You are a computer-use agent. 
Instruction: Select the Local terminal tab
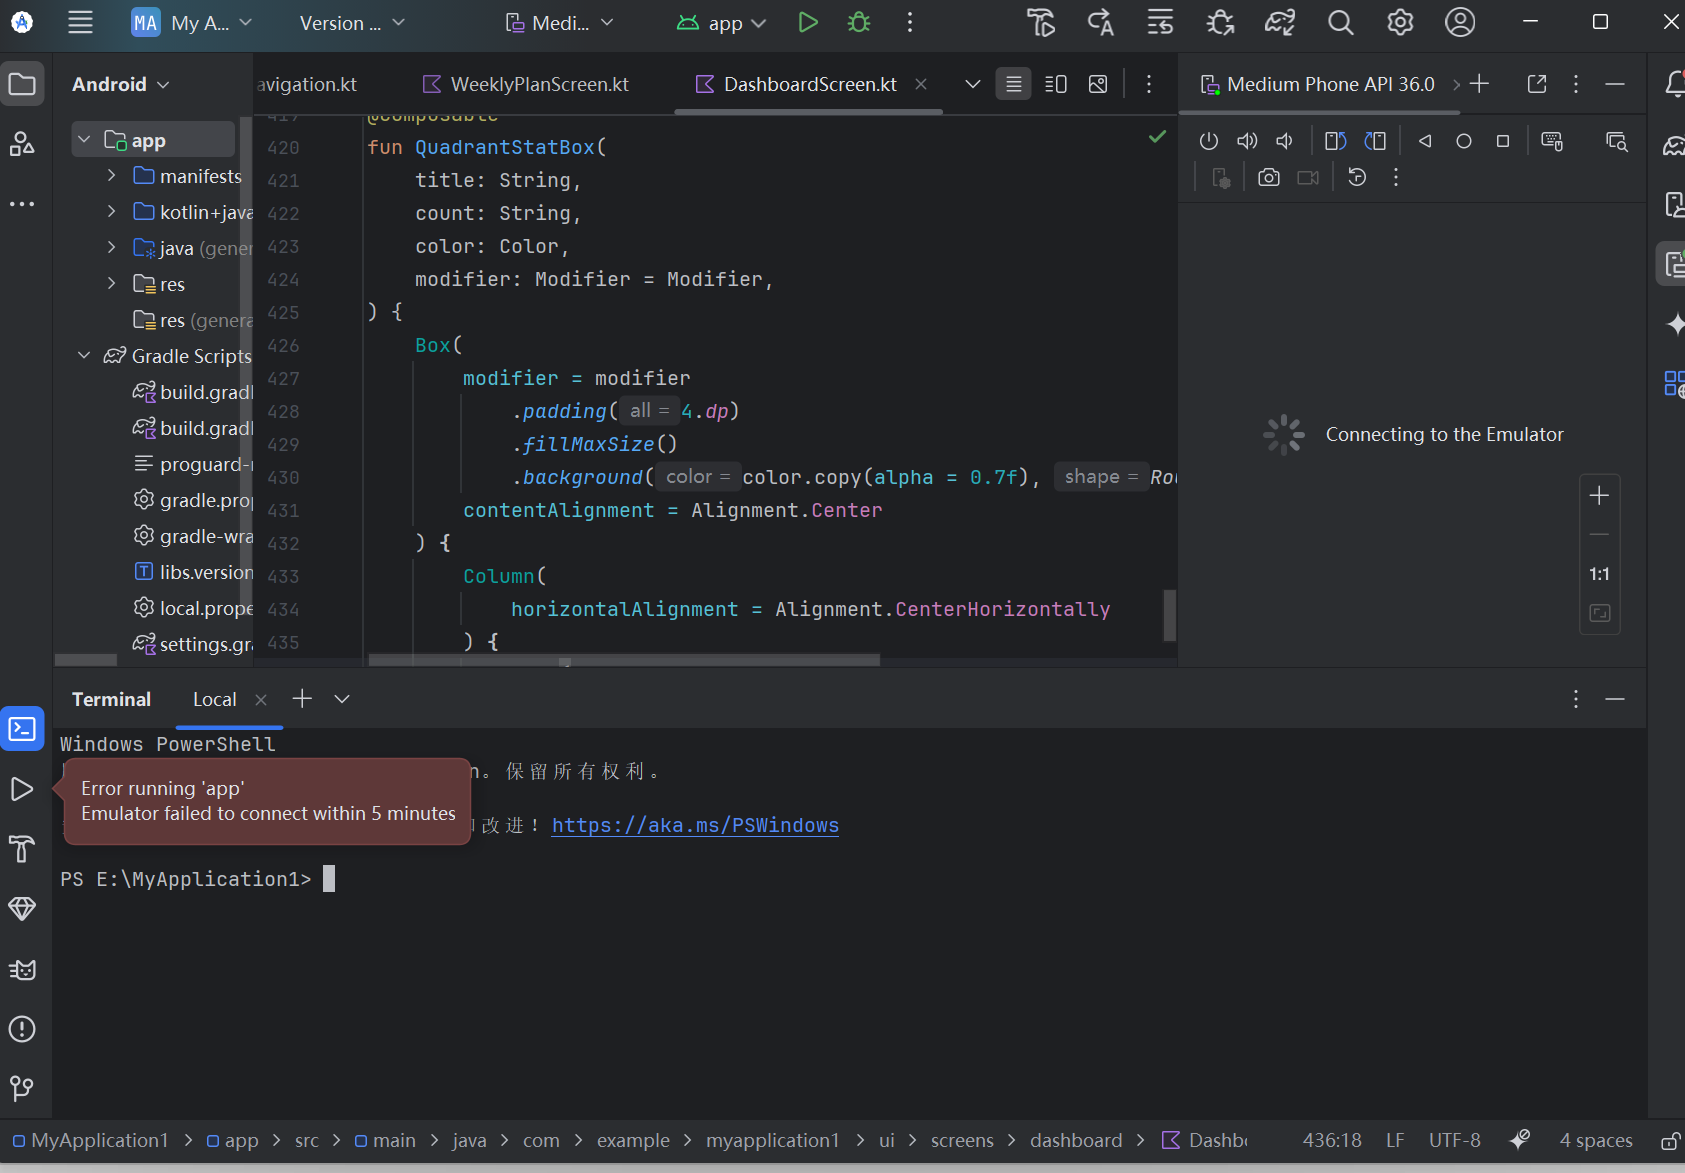(215, 699)
